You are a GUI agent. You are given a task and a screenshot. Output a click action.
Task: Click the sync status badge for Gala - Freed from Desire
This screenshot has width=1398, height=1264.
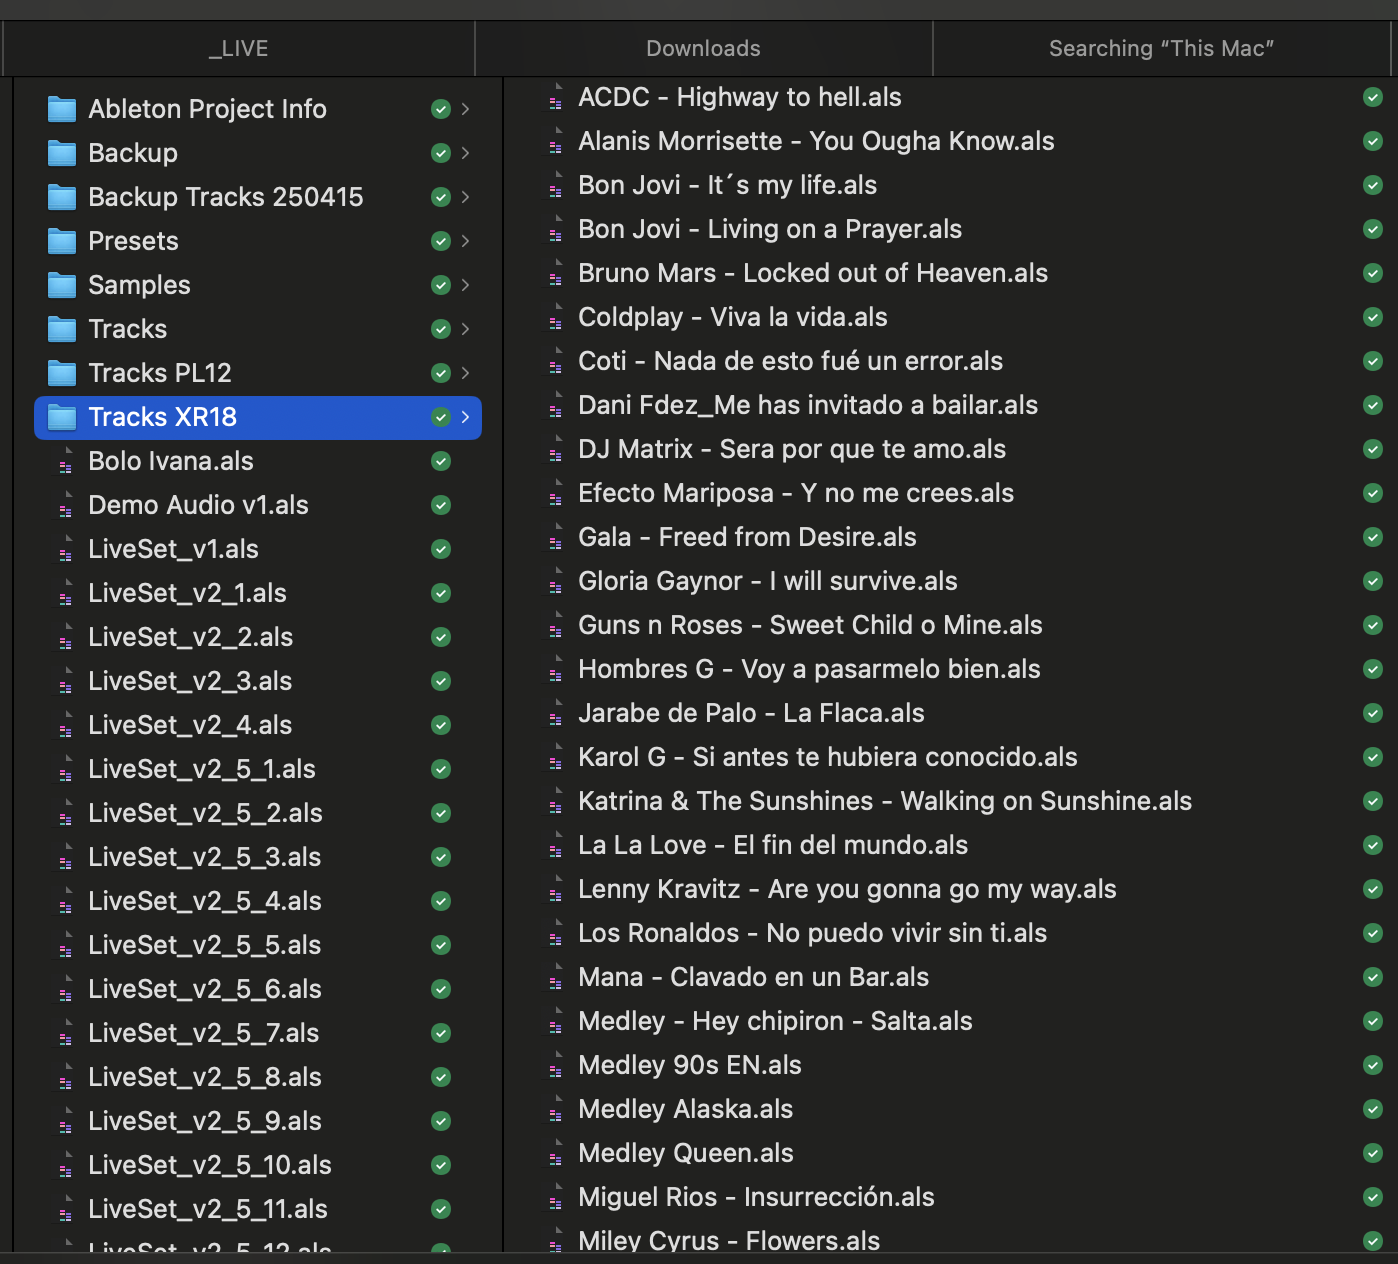1373,537
